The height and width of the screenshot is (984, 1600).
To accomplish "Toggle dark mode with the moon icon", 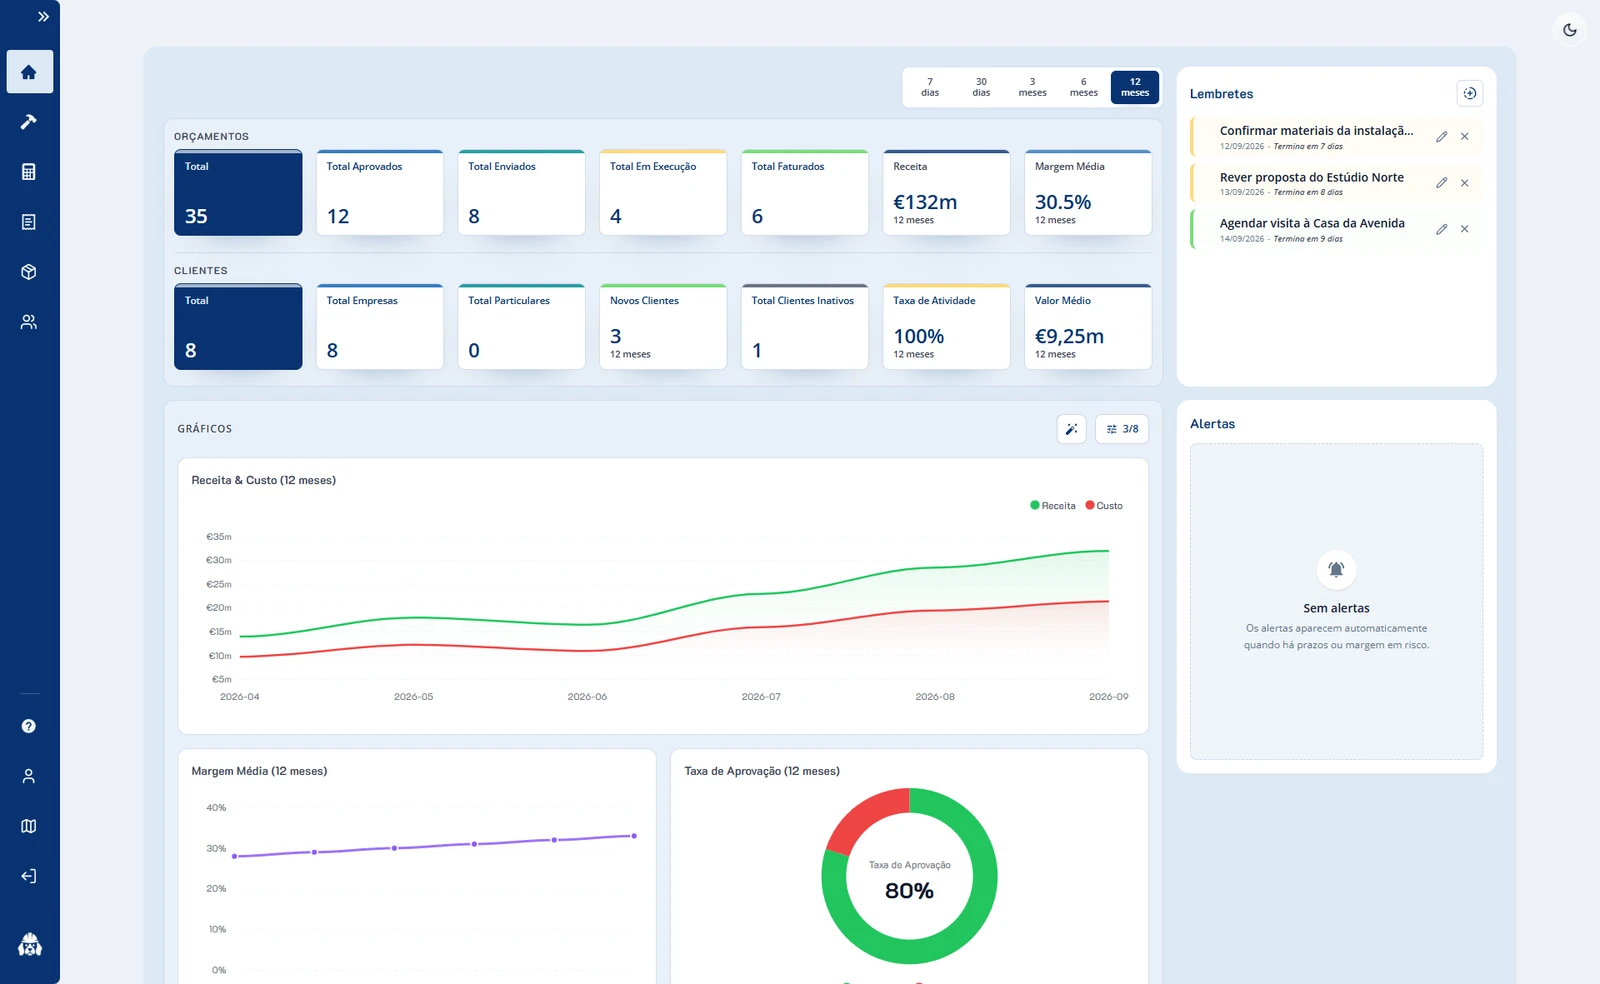I will click(1570, 30).
